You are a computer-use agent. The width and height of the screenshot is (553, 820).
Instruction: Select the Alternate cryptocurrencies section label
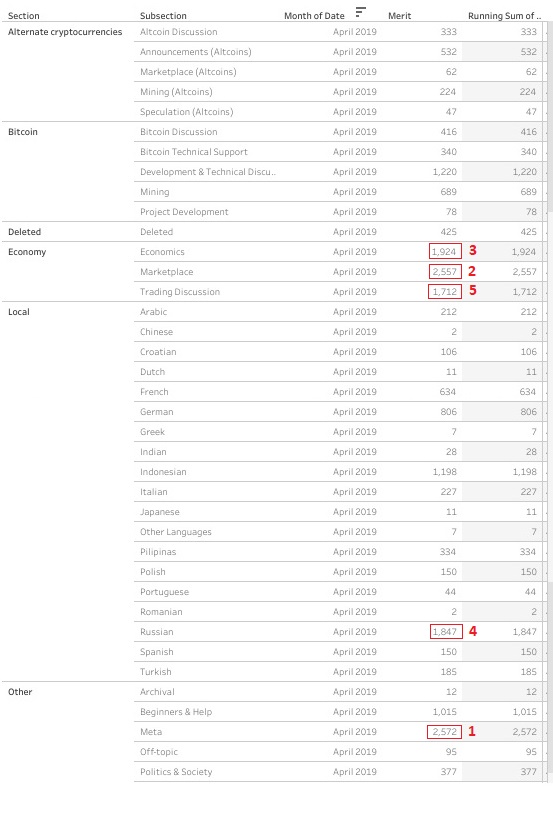[65, 32]
